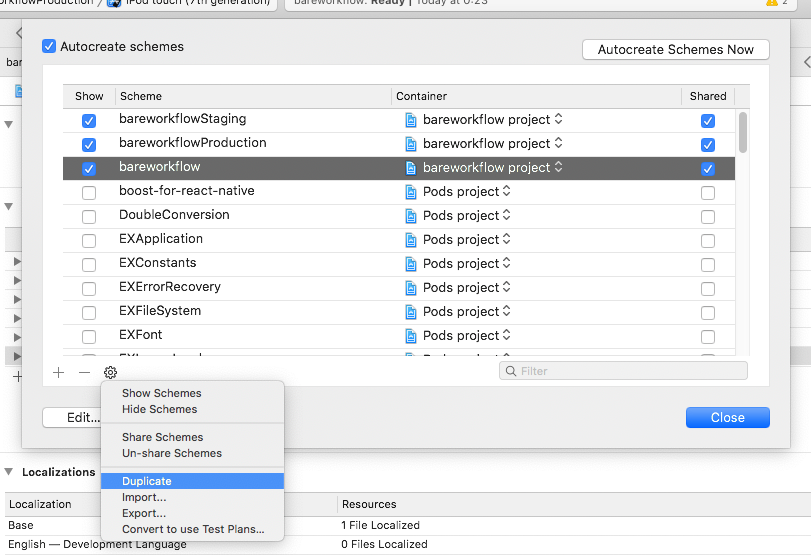Open container dropdown for EXApplication
The image size is (811, 555).
coord(507,239)
